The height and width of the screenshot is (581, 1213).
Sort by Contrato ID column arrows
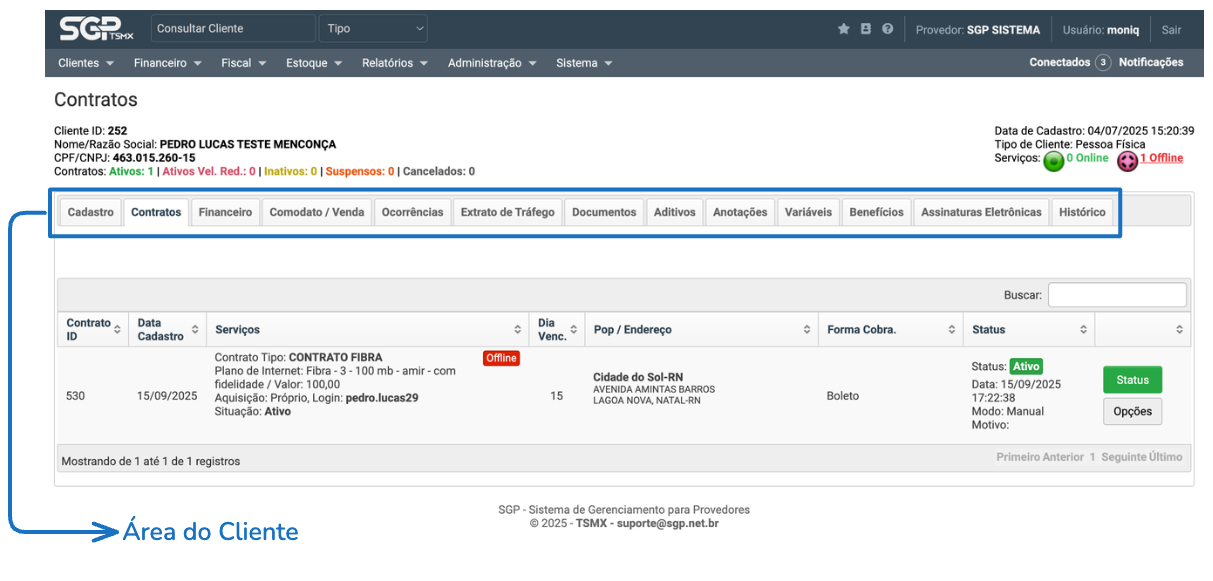coord(118,329)
